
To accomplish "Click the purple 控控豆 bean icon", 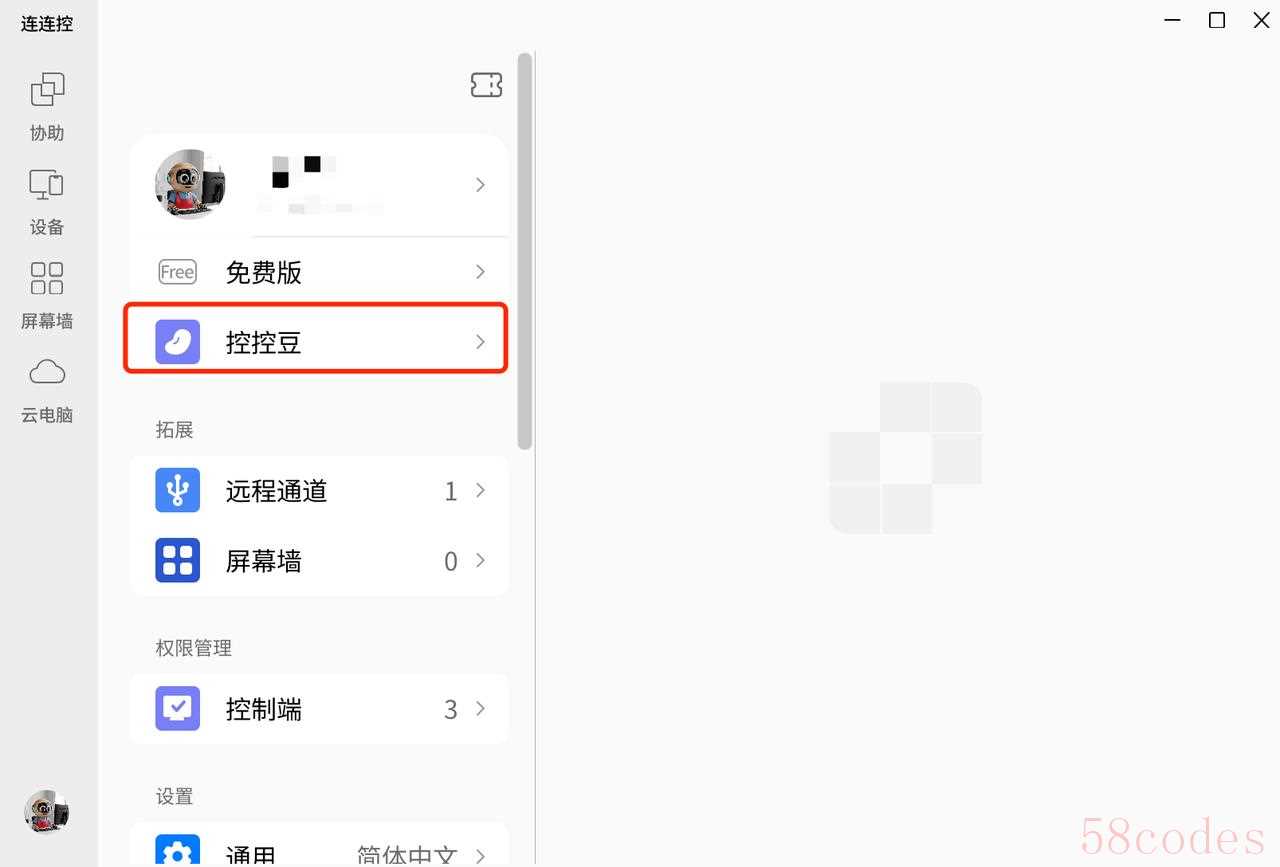I will [178, 342].
